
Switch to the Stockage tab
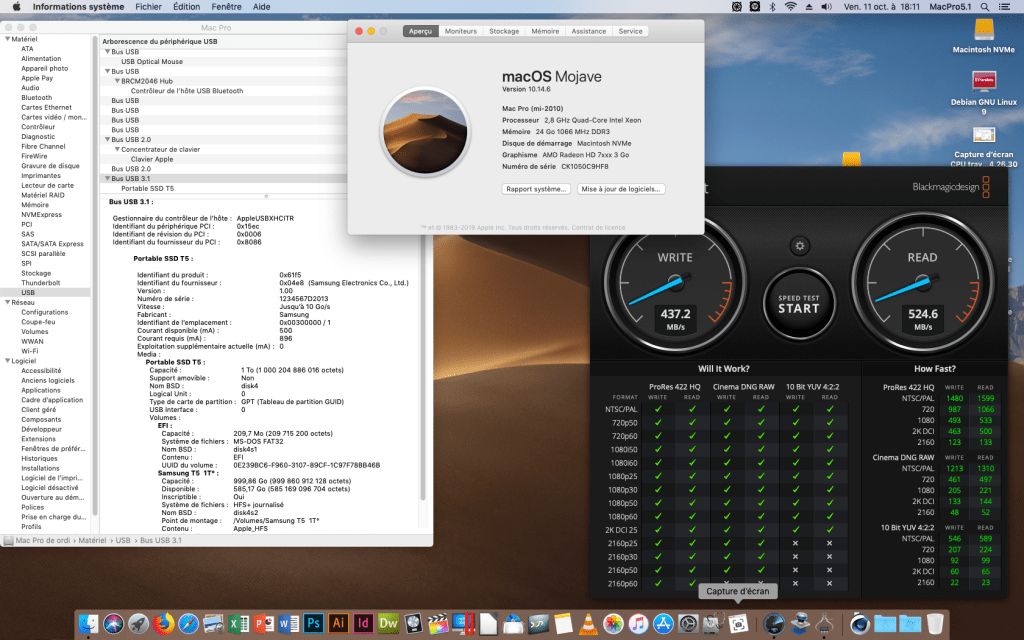(504, 31)
